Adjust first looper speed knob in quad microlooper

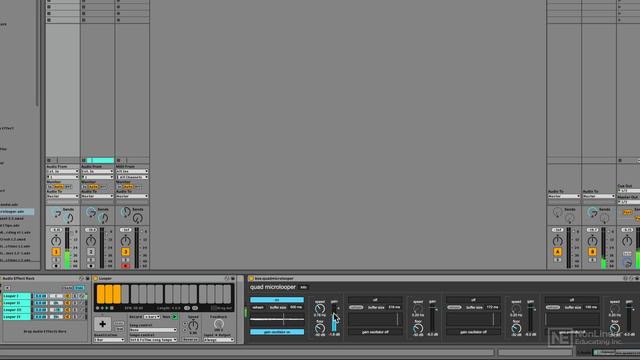click(320, 309)
